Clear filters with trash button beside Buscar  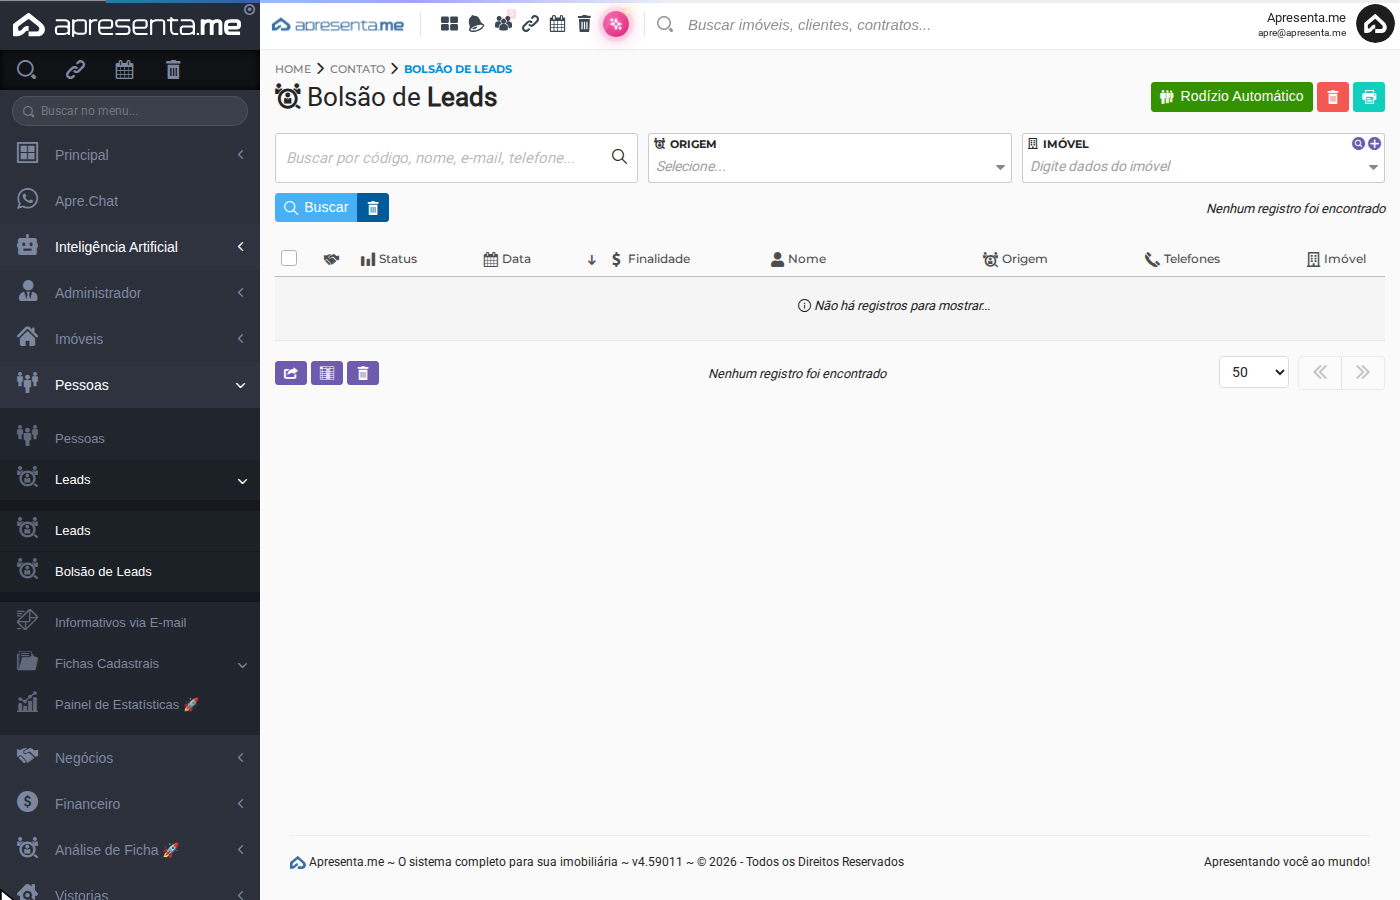click(373, 207)
